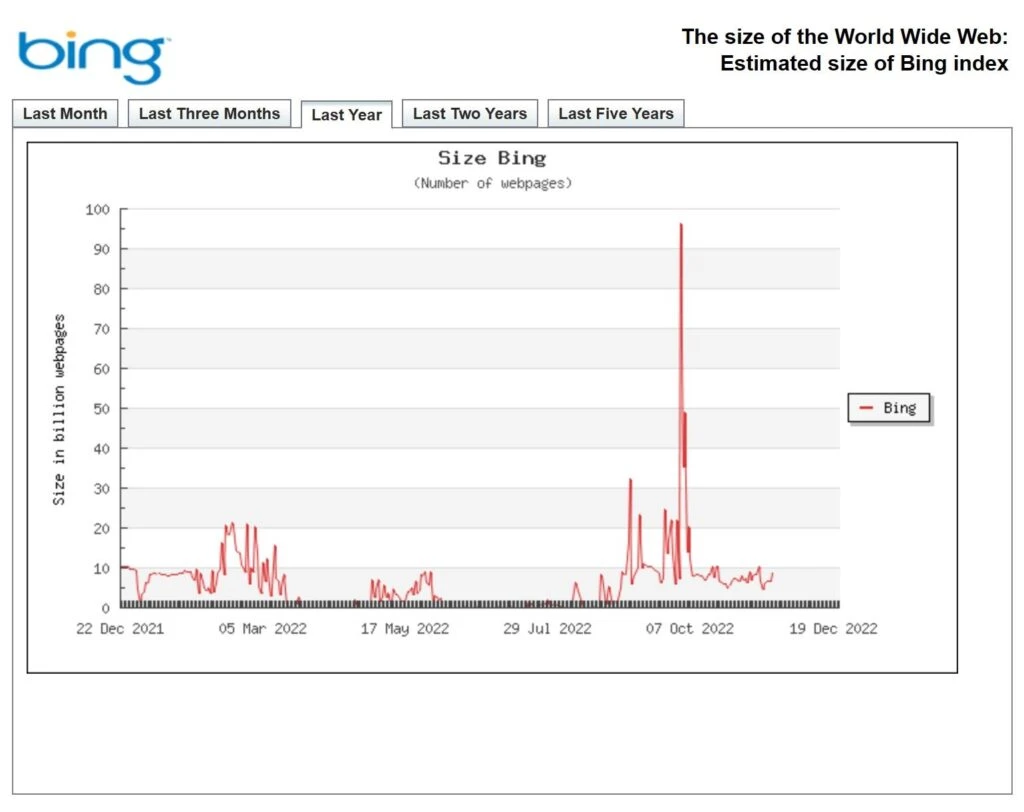Click the 50 value on the y-axis

click(x=101, y=409)
